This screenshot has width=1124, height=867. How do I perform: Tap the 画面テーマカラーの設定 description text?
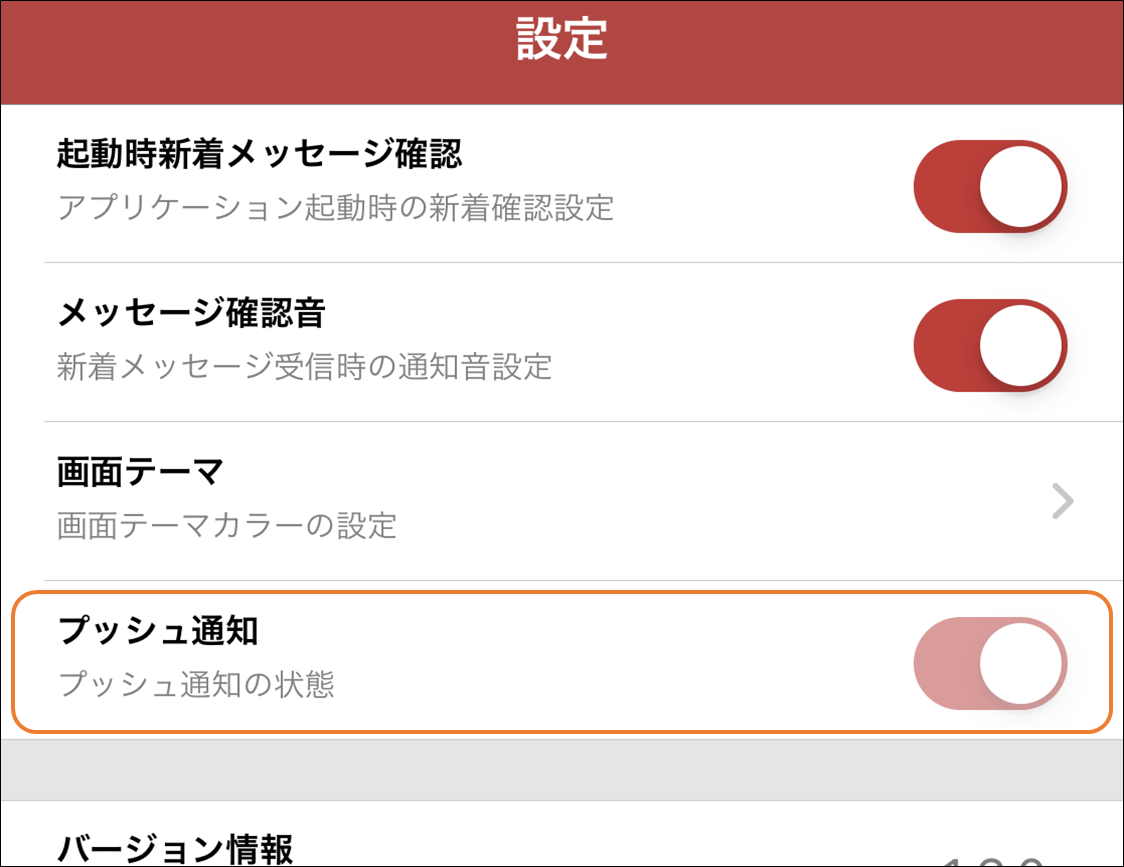pyautogui.click(x=227, y=526)
